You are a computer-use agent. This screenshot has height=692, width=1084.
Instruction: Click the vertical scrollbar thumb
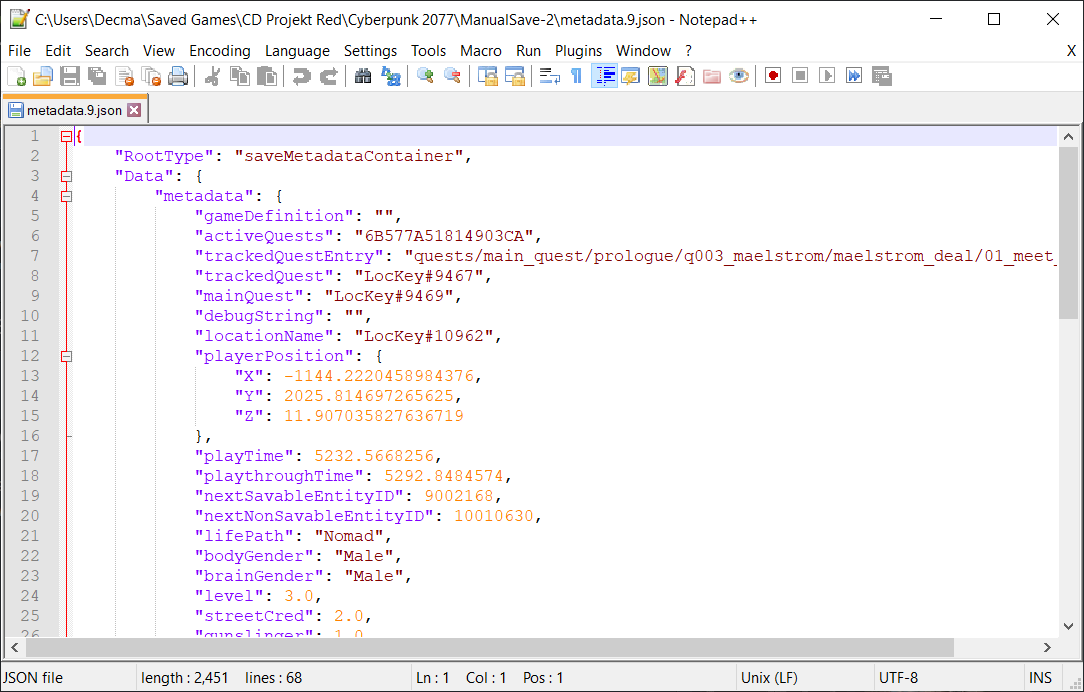pos(1068,230)
